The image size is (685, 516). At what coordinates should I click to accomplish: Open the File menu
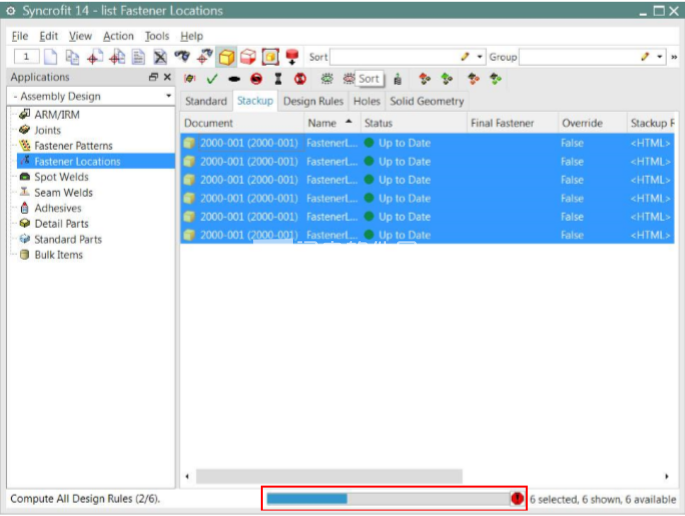(x=20, y=36)
